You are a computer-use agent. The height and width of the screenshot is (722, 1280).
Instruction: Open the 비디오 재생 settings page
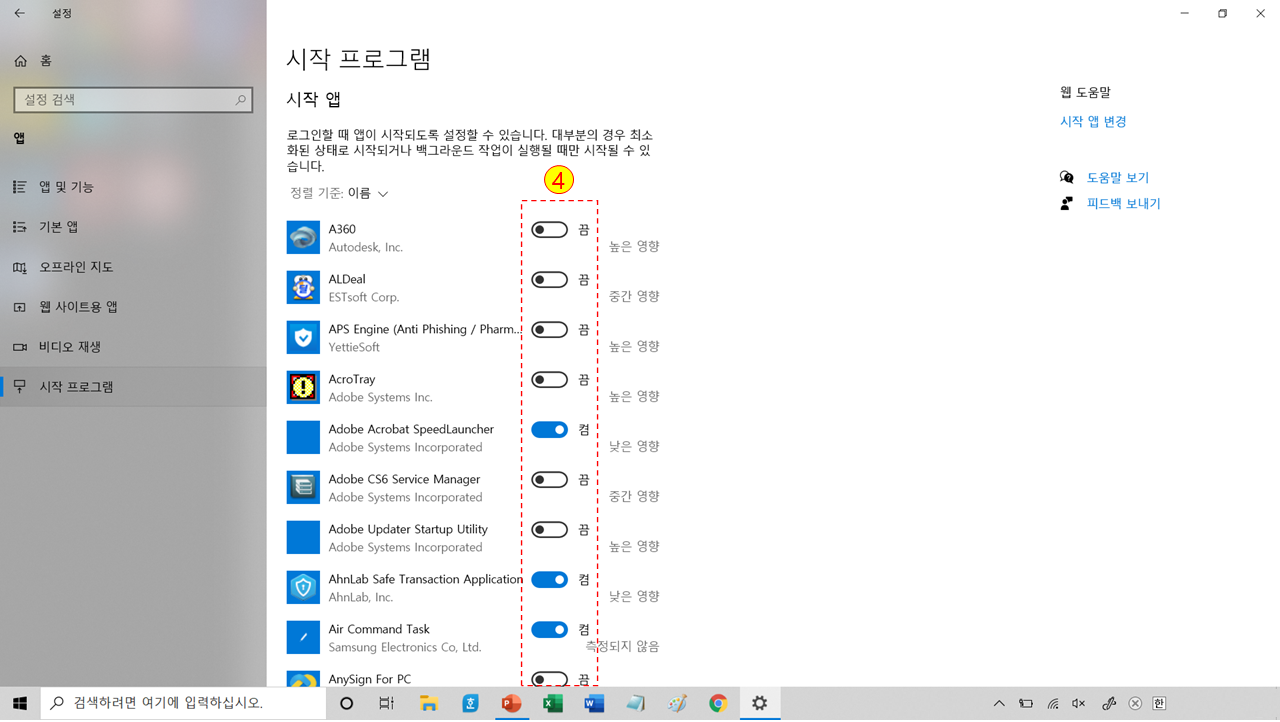70,346
